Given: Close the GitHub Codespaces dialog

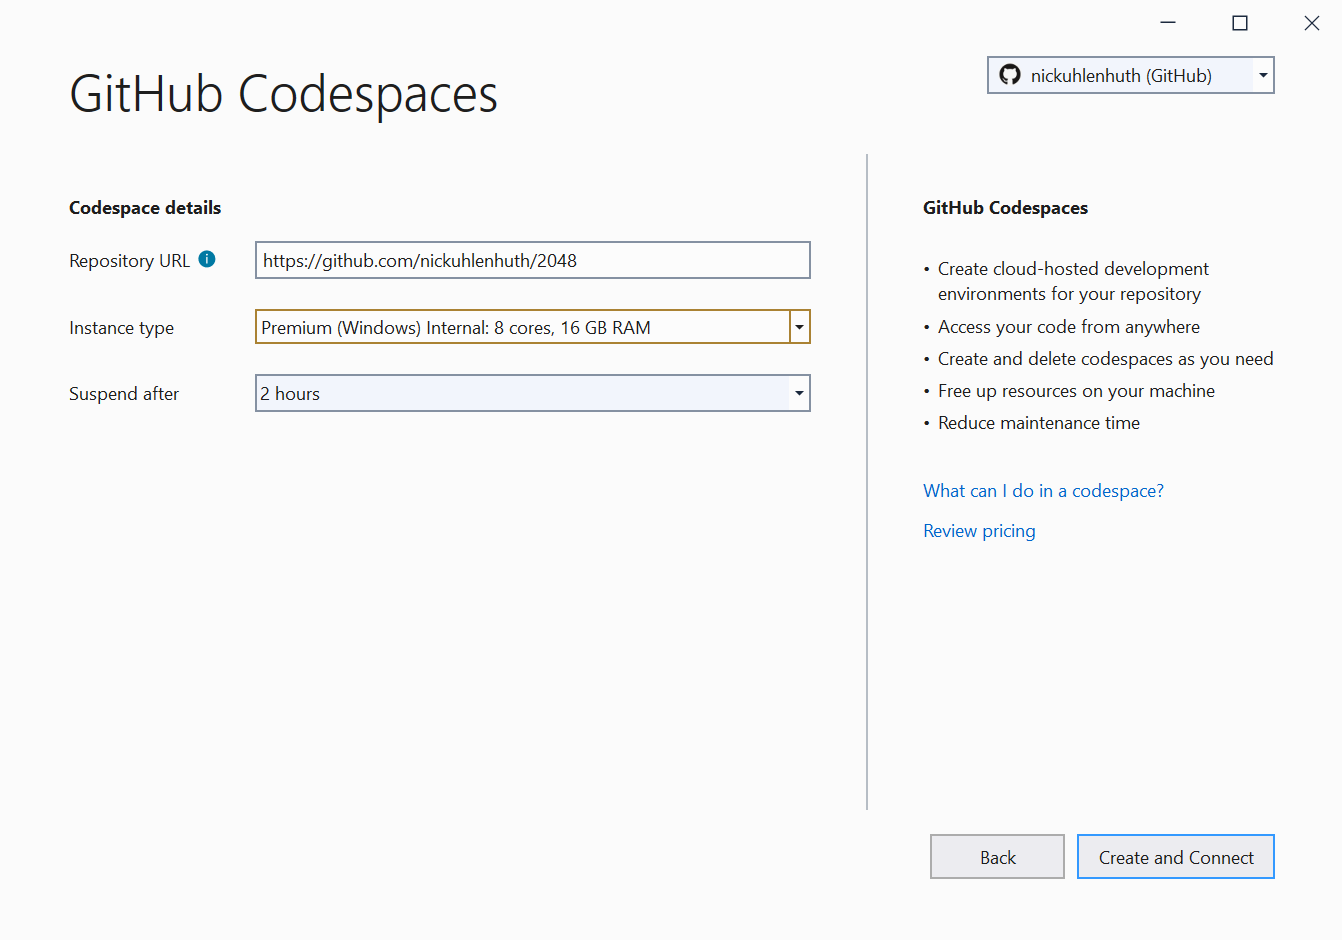Looking at the screenshot, I should pos(1311,23).
